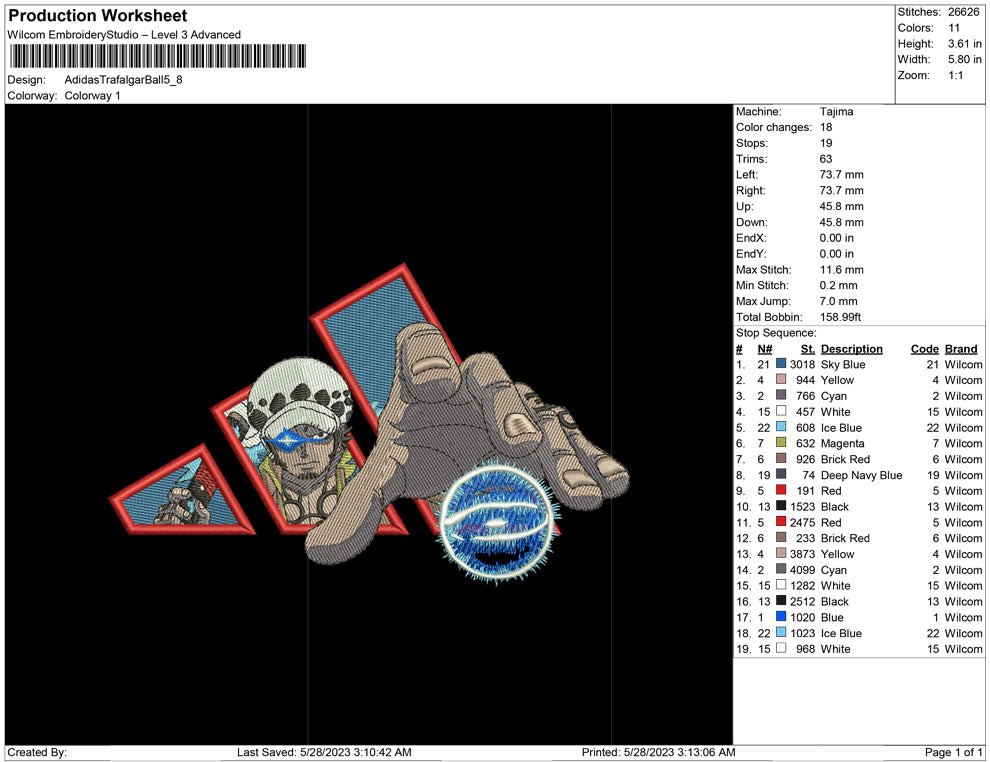This screenshot has width=990, height=762.
Task: Click the Code column header
Action: [x=924, y=349]
